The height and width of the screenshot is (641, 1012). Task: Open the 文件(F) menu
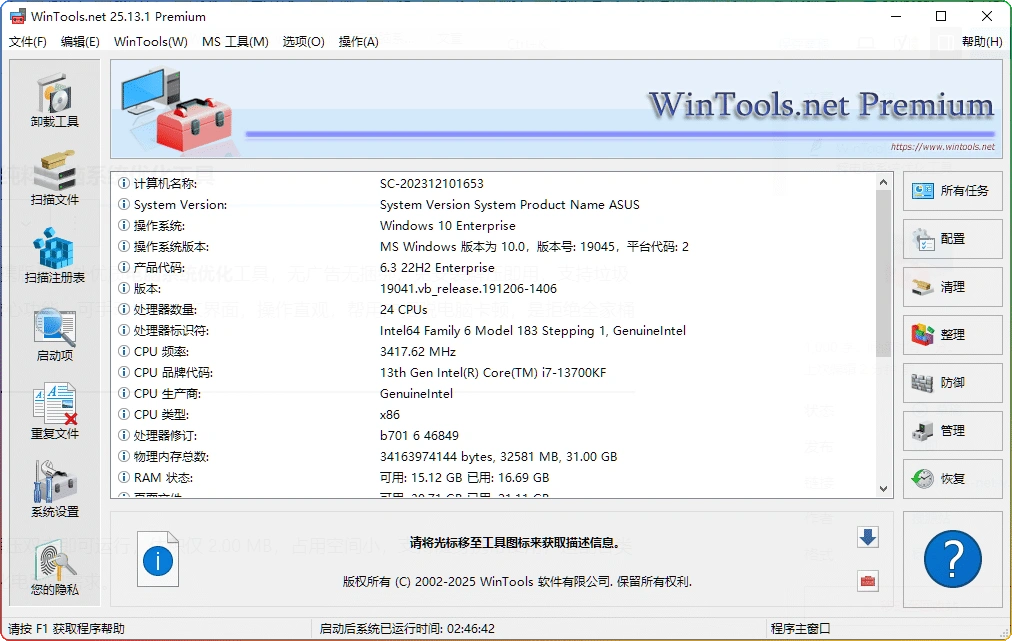click(26, 41)
